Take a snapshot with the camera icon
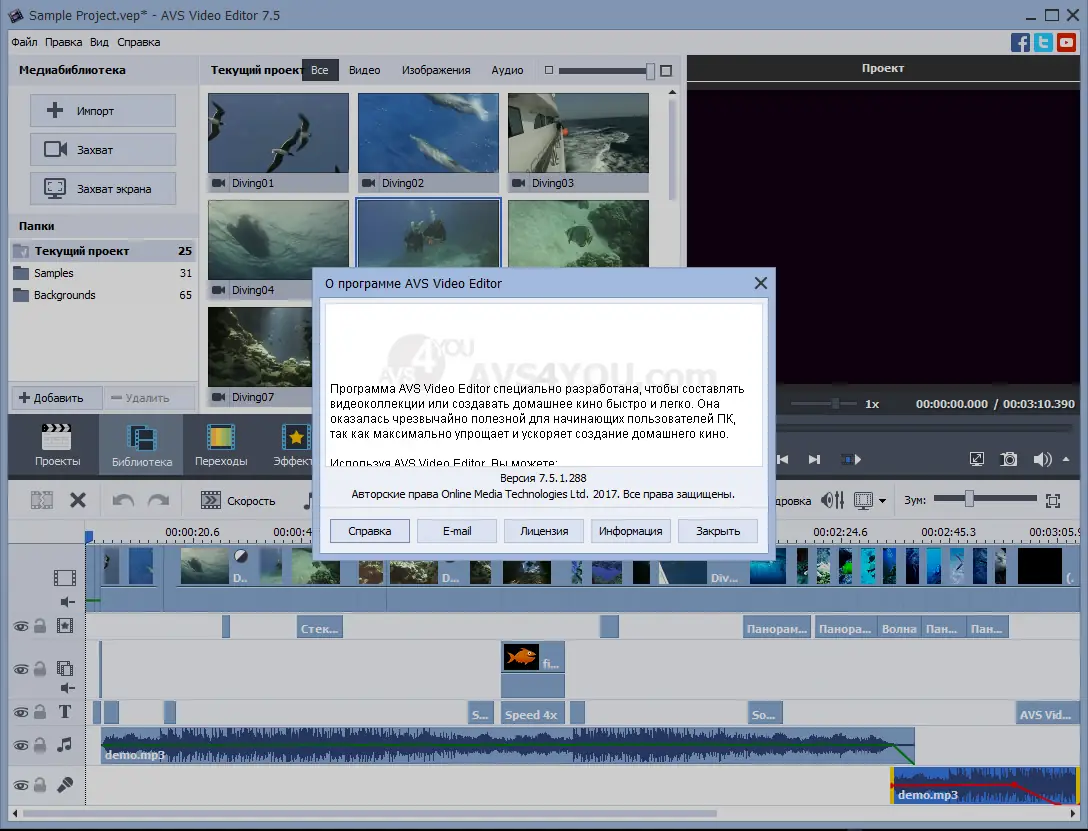Screen dimensions: 1088x831 1010,459
